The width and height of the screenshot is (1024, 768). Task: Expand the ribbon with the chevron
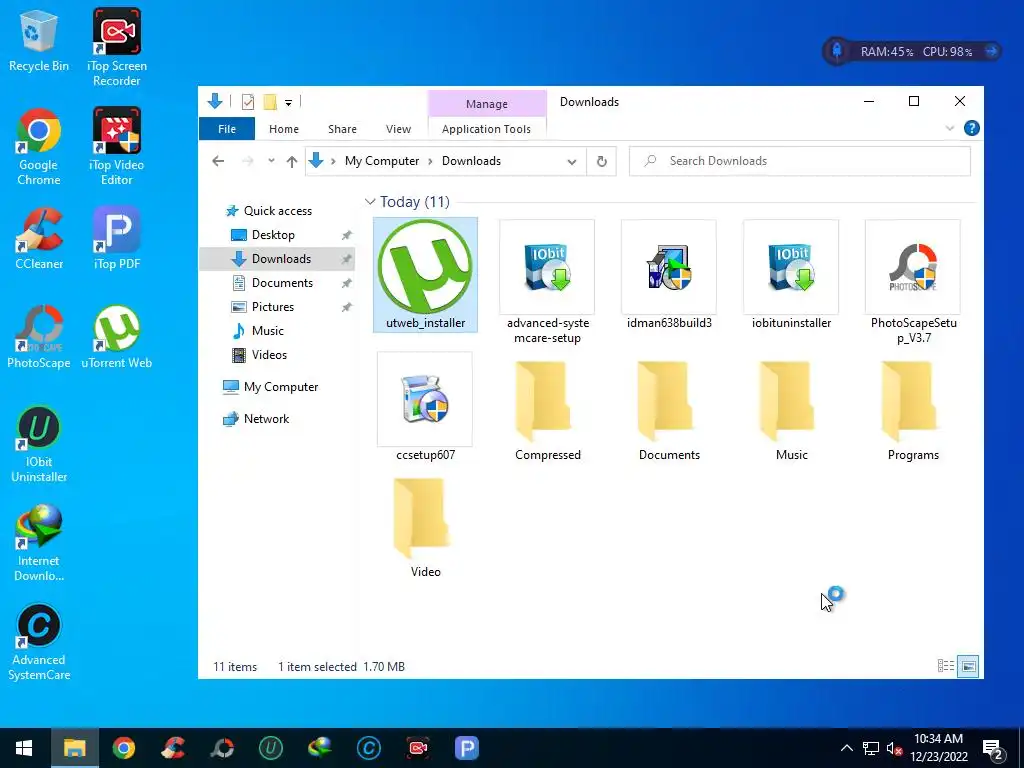click(x=950, y=128)
